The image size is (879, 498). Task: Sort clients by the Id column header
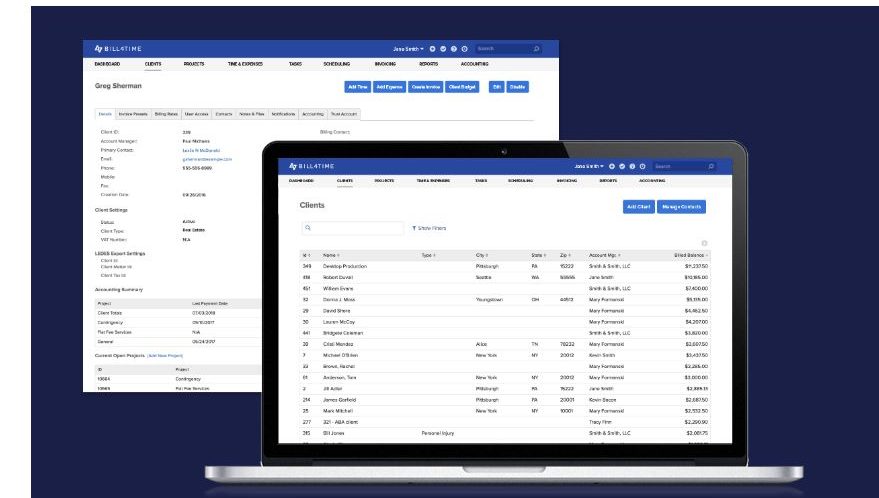(306, 255)
